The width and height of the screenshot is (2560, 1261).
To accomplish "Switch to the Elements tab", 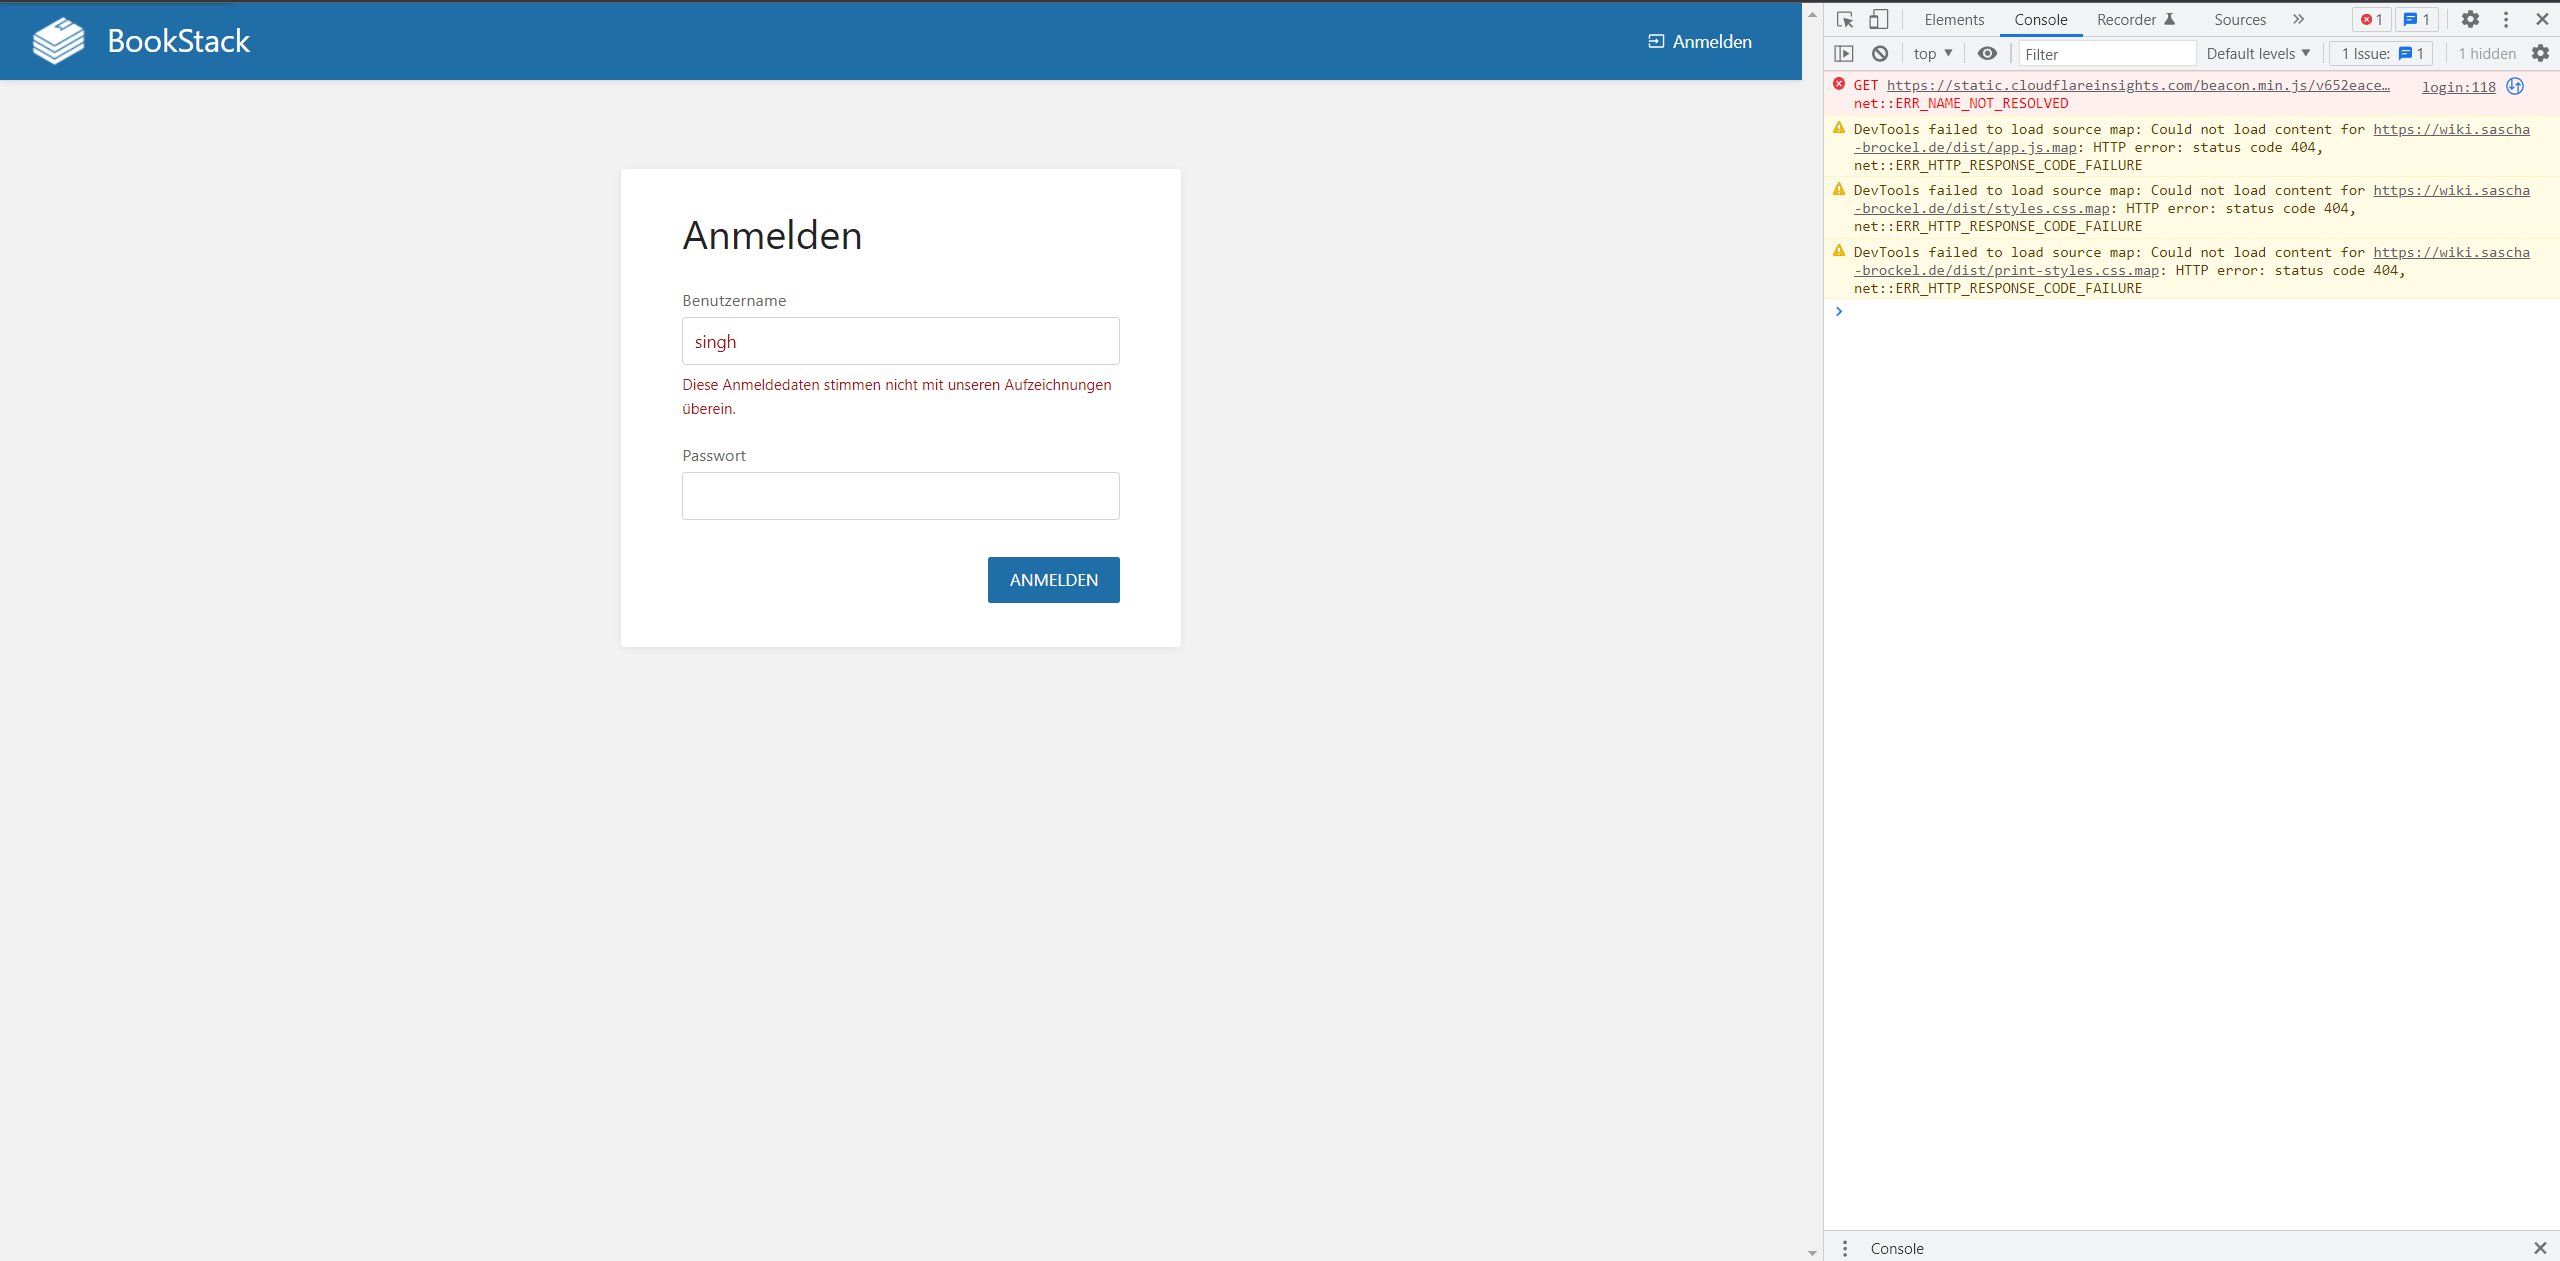I will (x=1952, y=19).
